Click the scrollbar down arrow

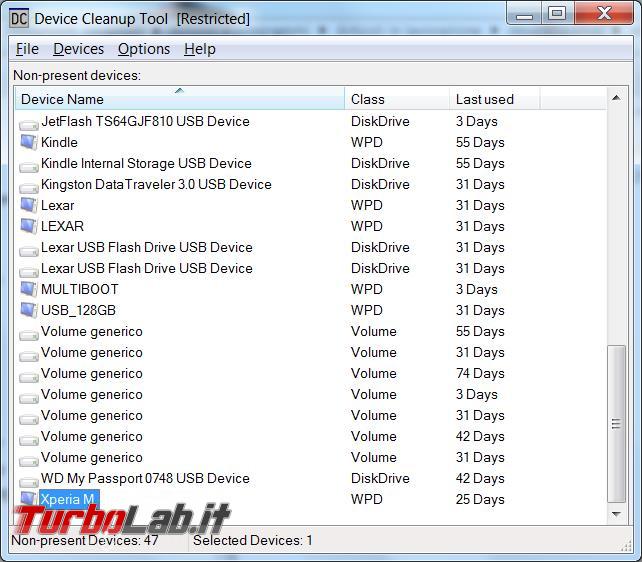616,514
